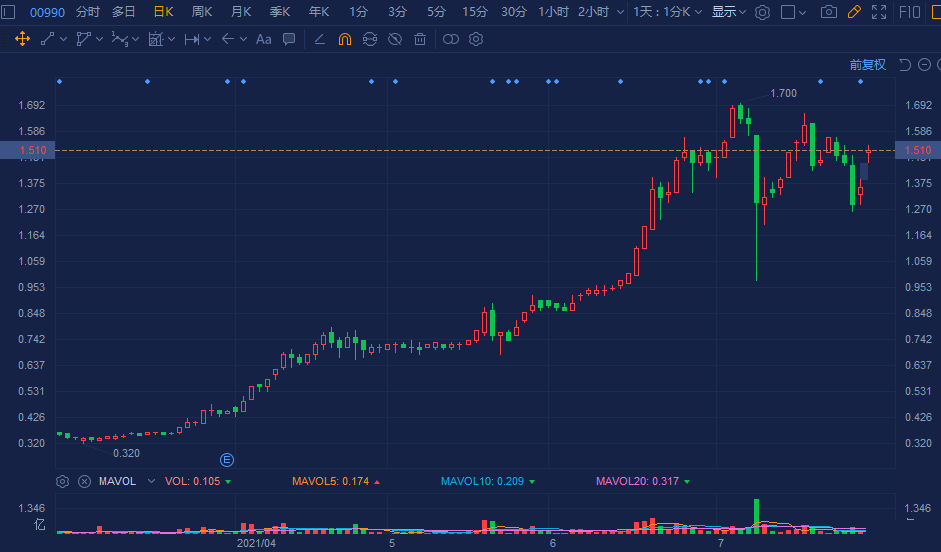Expand the 1天:1分K period dropdown

[x=666, y=12]
